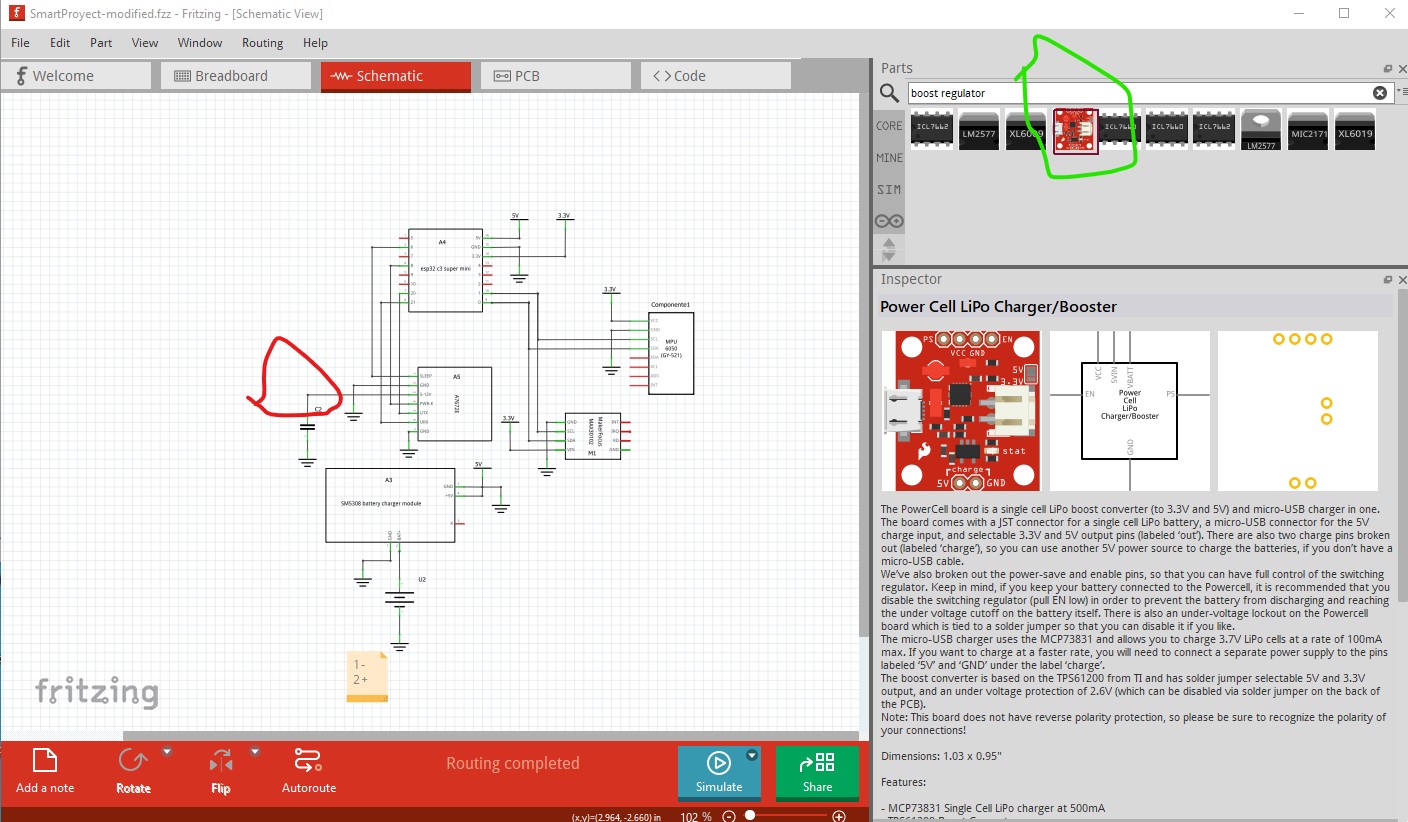Open the CORE parts bin
1408x822 pixels.
[x=889, y=126]
